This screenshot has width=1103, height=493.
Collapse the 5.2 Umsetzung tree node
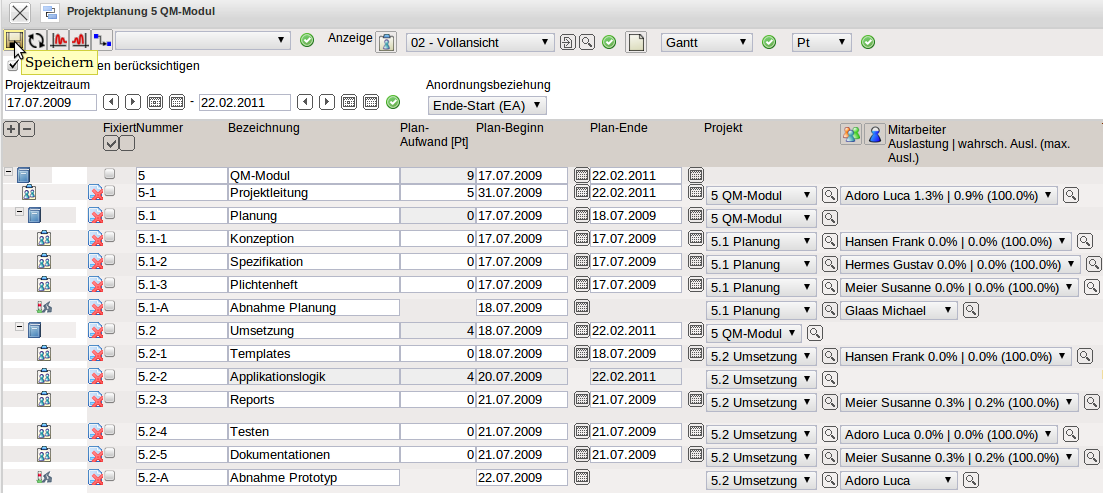pos(20,329)
